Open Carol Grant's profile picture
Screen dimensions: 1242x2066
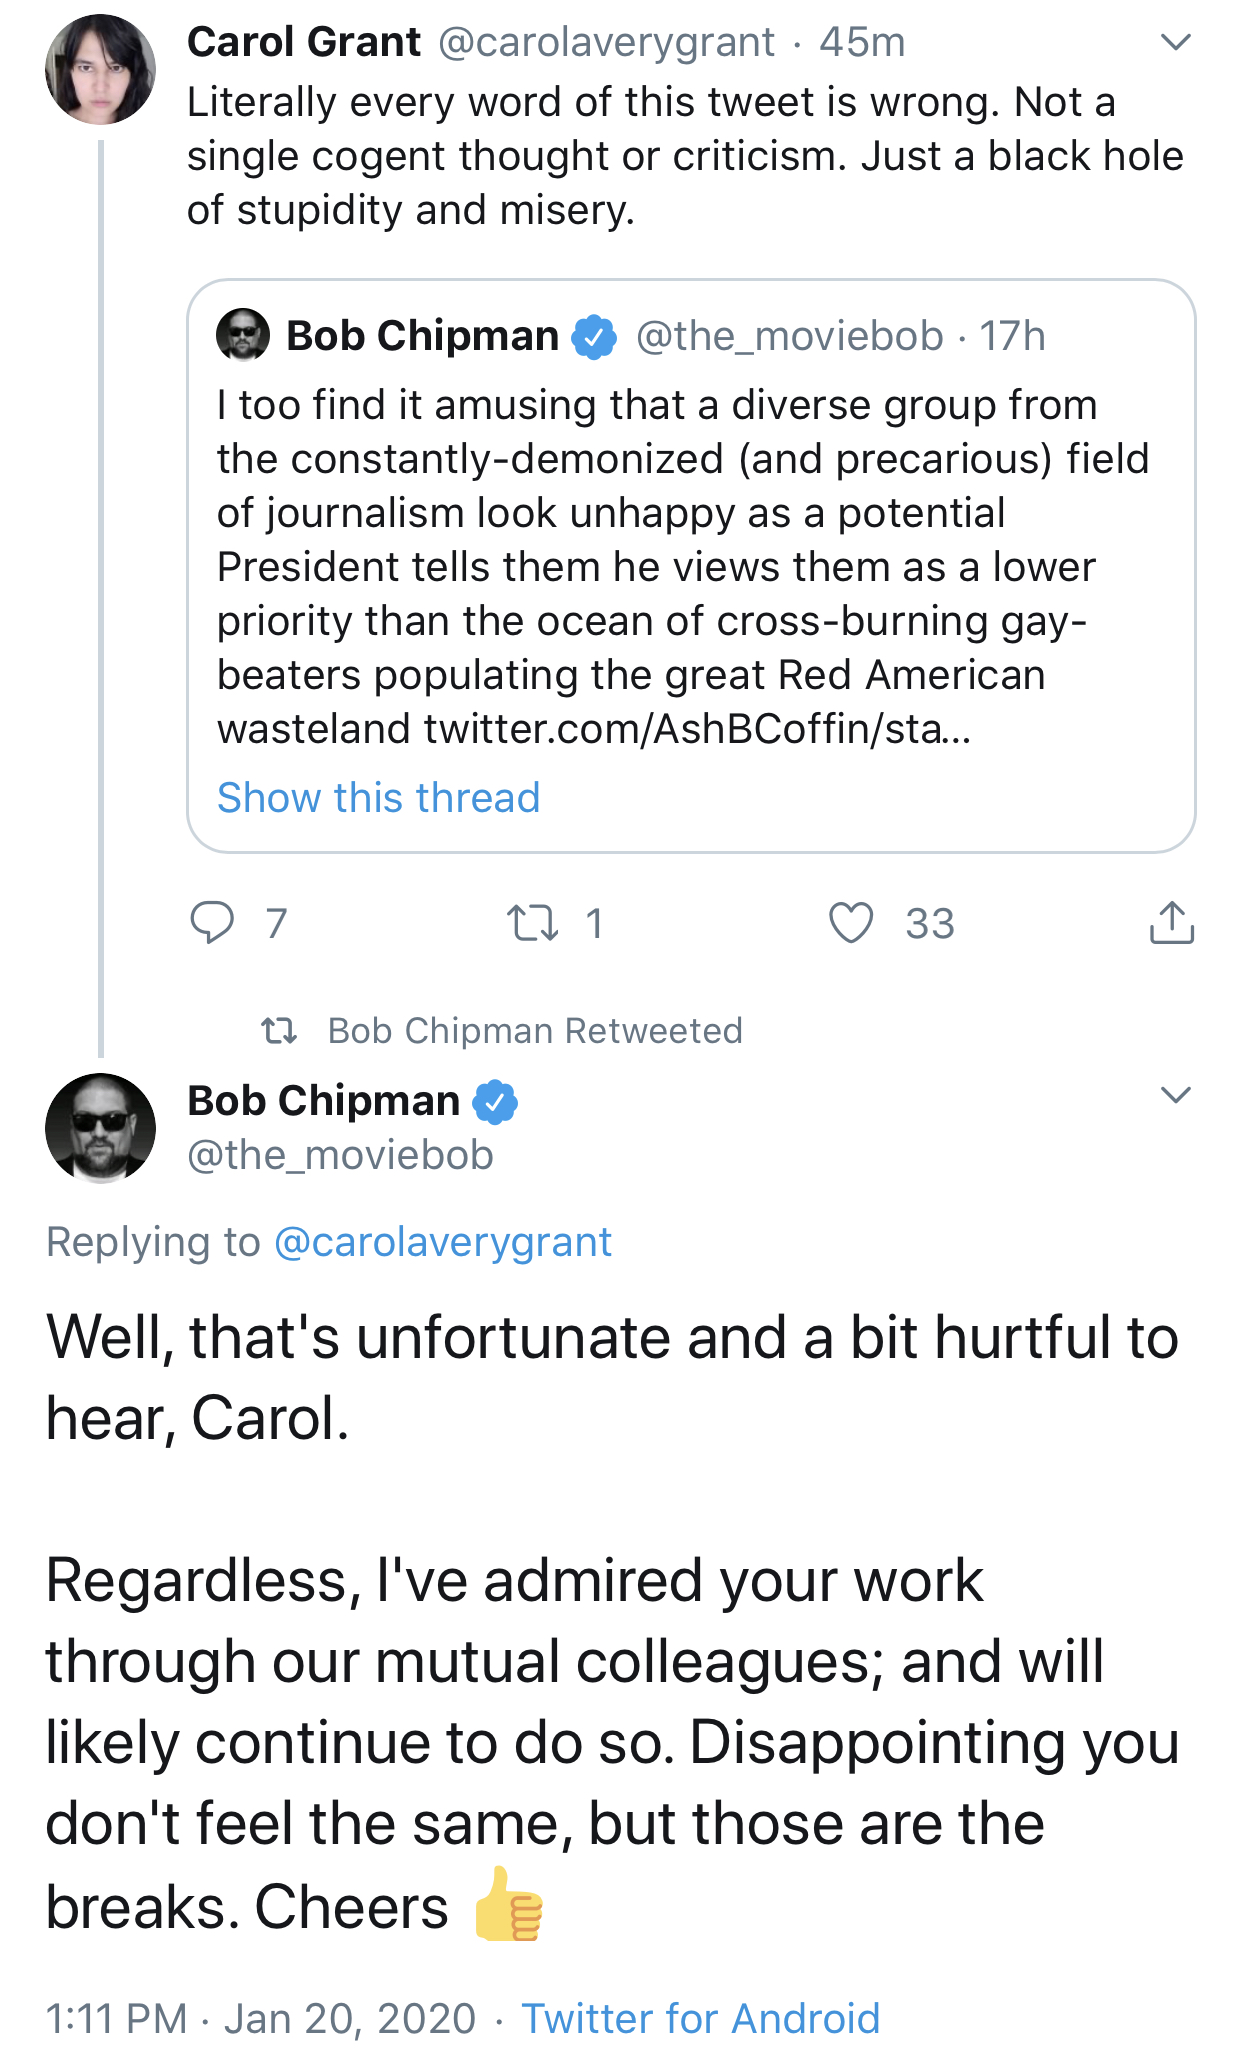[101, 69]
